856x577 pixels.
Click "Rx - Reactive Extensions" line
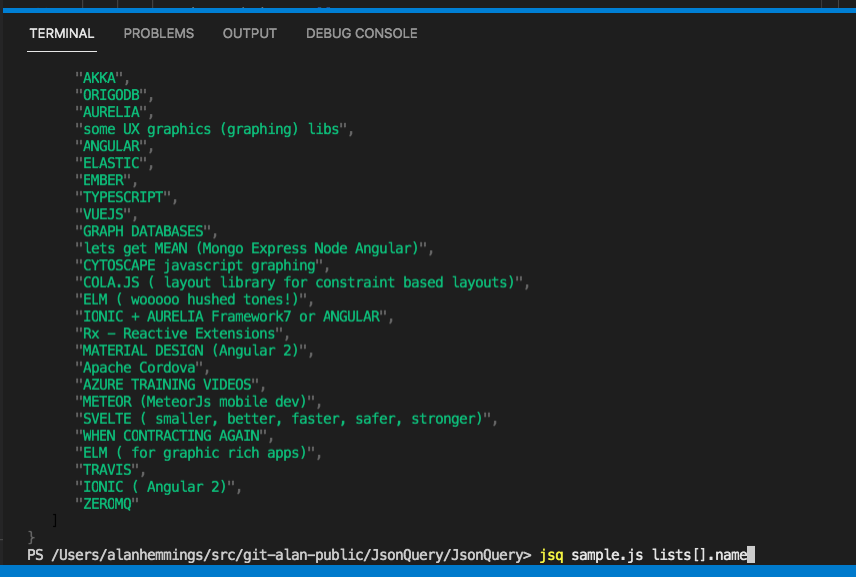182,334
